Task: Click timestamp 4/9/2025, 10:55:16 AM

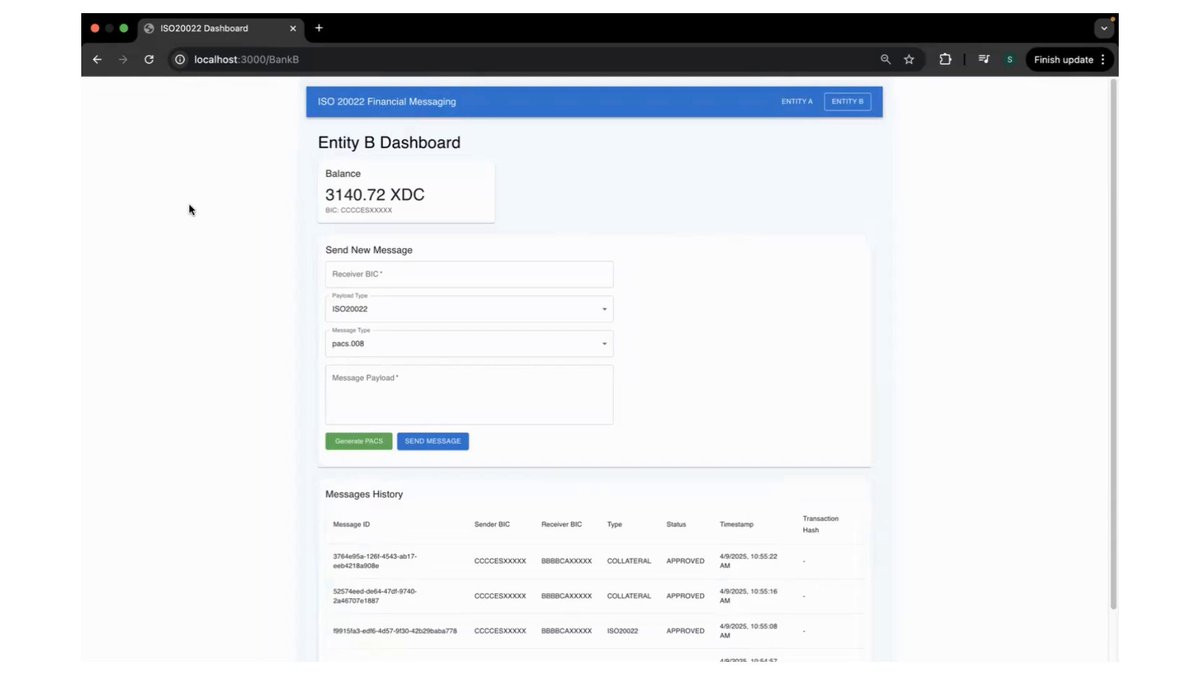Action: click(x=749, y=596)
